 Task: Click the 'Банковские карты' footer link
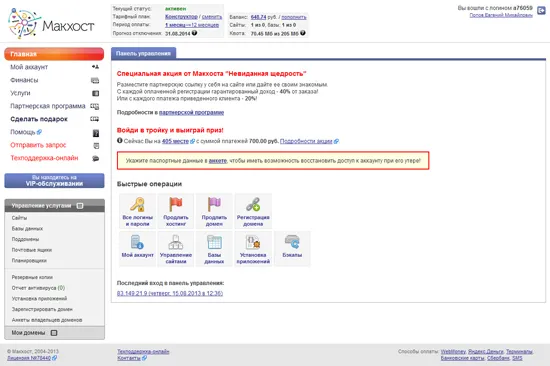tap(463, 358)
